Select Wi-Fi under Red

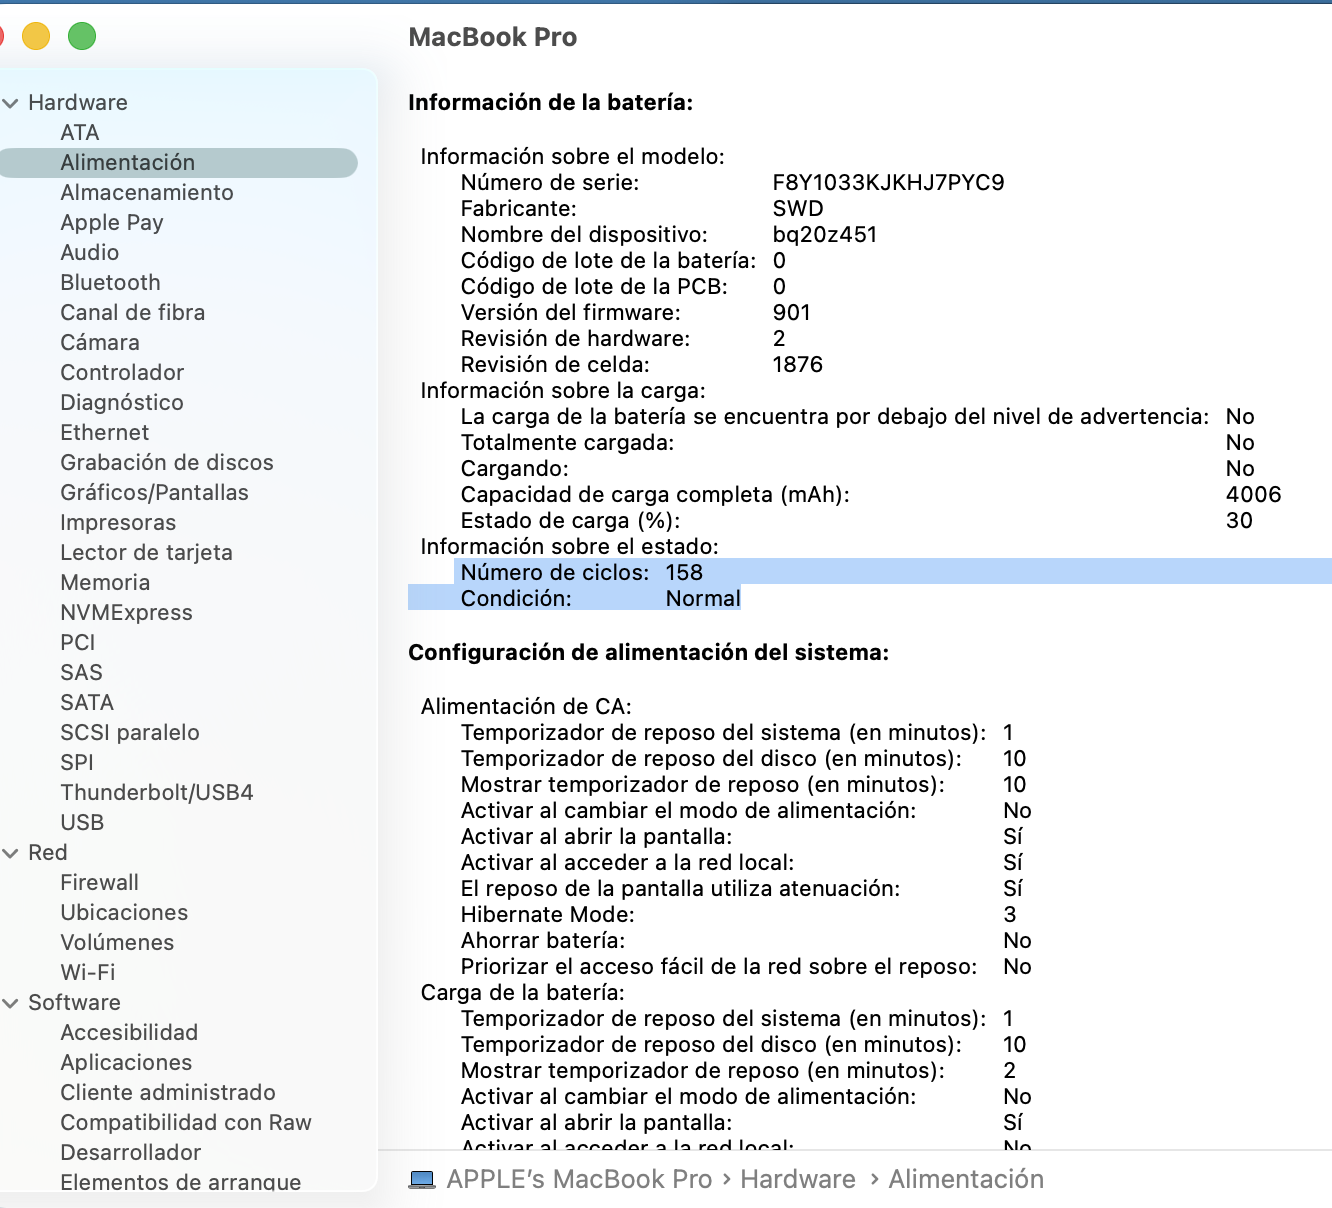coord(87,973)
